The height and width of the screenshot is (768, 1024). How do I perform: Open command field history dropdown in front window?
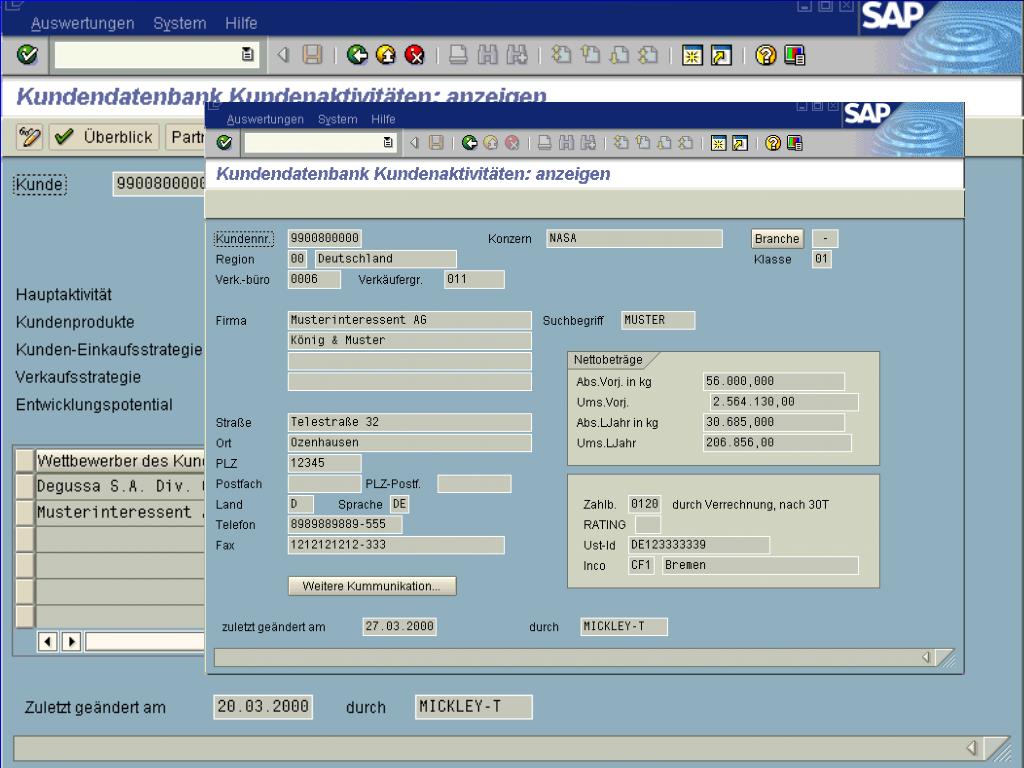tap(388, 142)
